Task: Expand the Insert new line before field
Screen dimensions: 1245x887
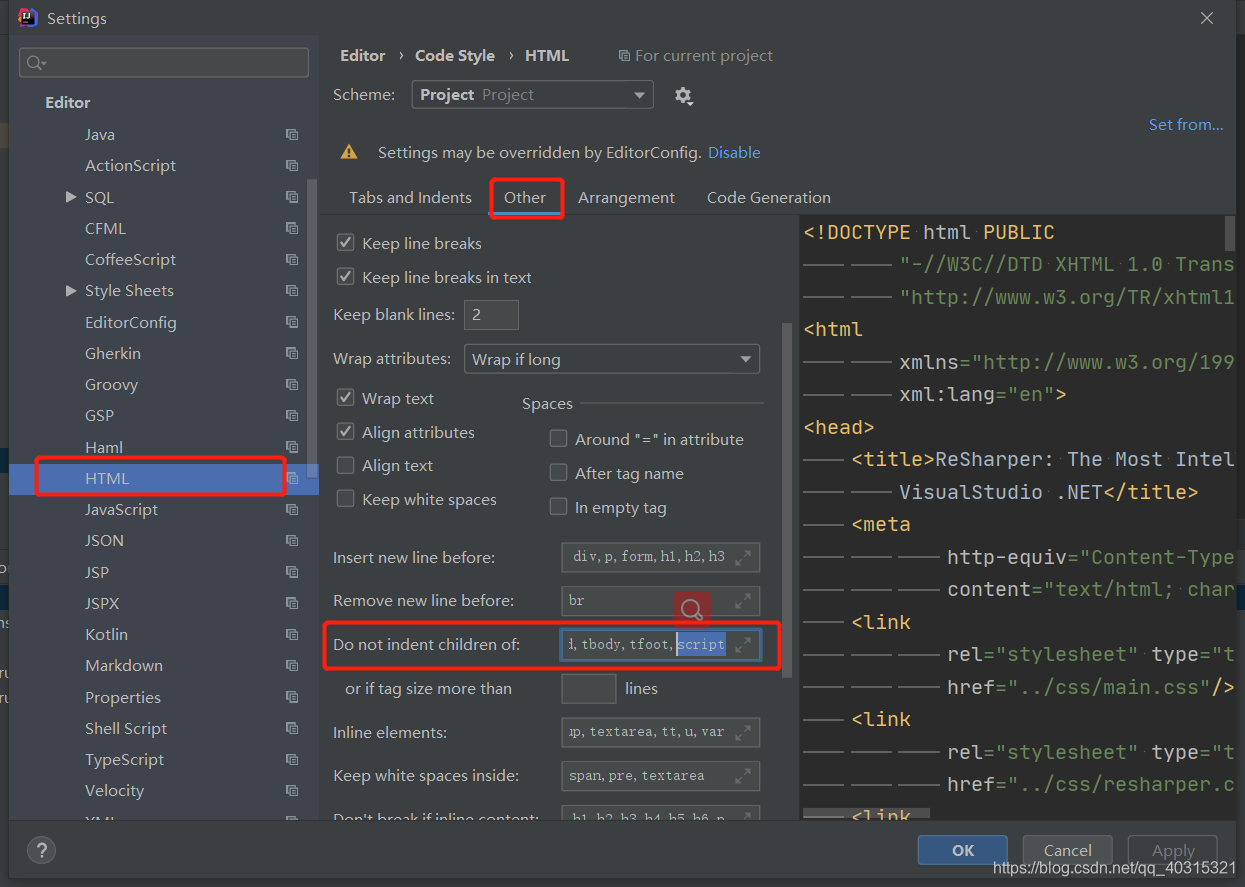Action: (743, 557)
